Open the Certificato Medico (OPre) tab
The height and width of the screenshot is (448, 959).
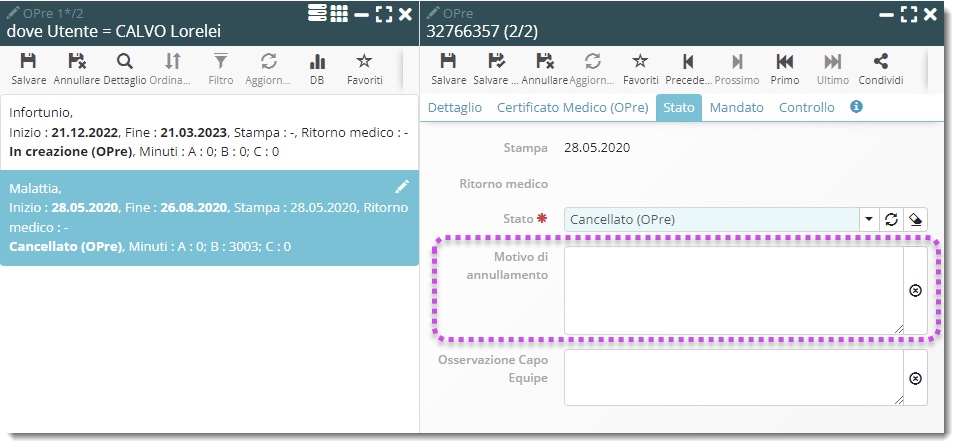(x=572, y=107)
